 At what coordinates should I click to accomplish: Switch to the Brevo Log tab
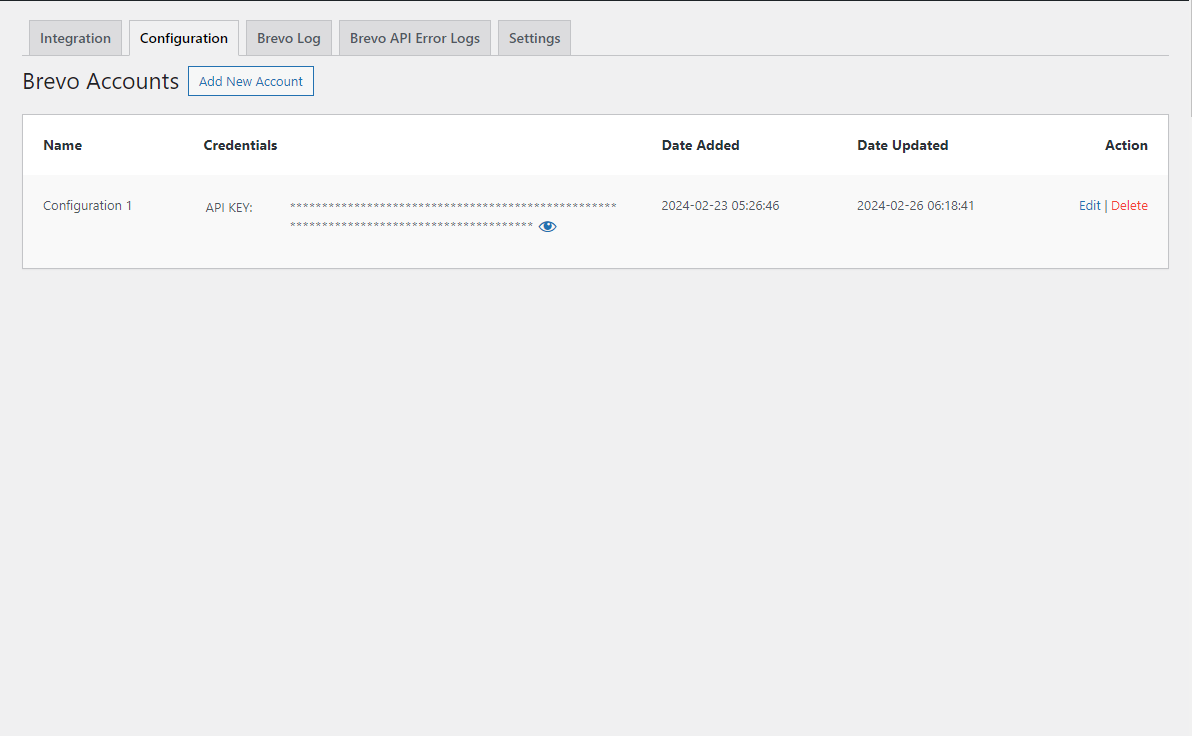tap(289, 38)
